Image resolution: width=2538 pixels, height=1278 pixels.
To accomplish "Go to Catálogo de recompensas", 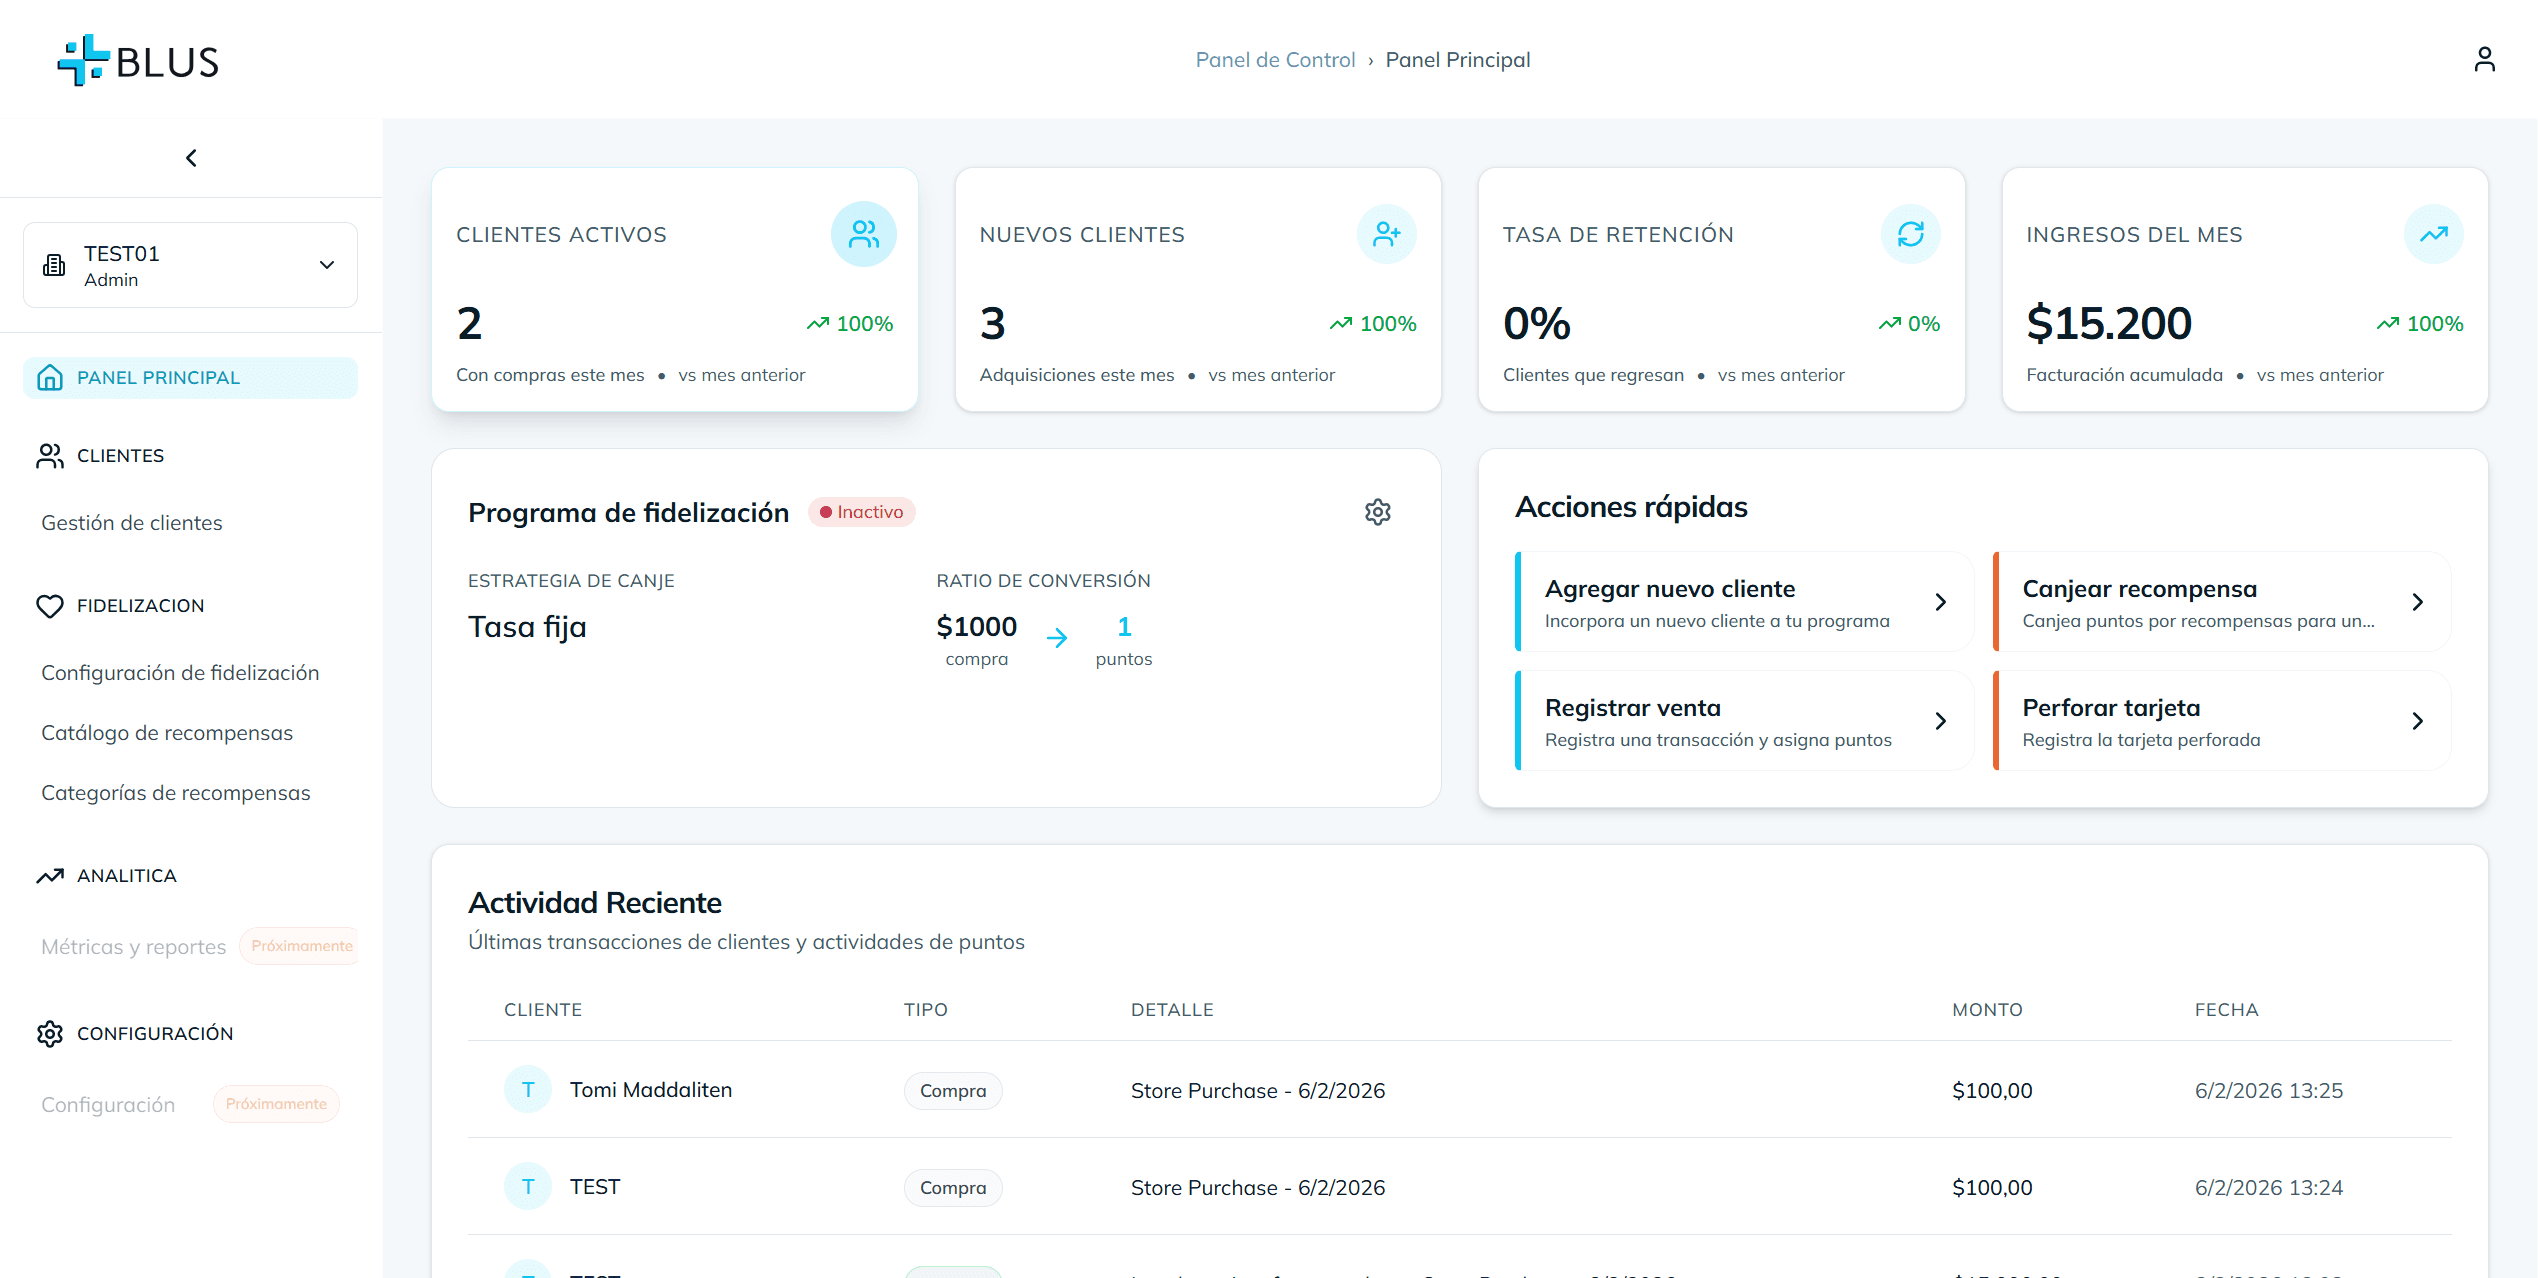I will (167, 733).
